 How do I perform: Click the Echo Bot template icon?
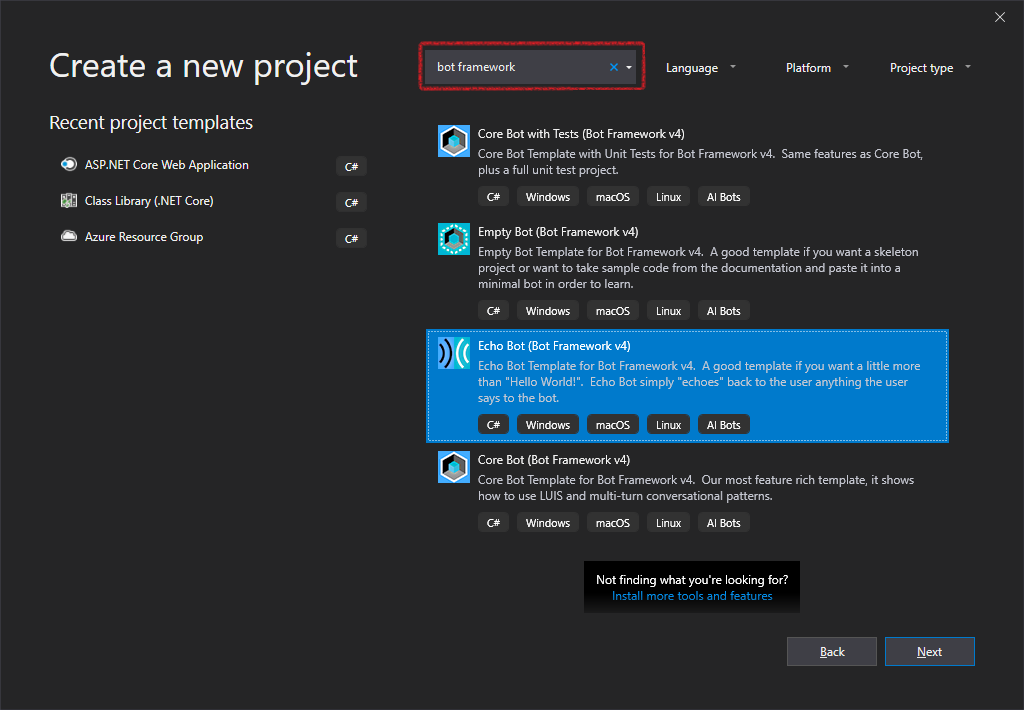click(x=453, y=353)
